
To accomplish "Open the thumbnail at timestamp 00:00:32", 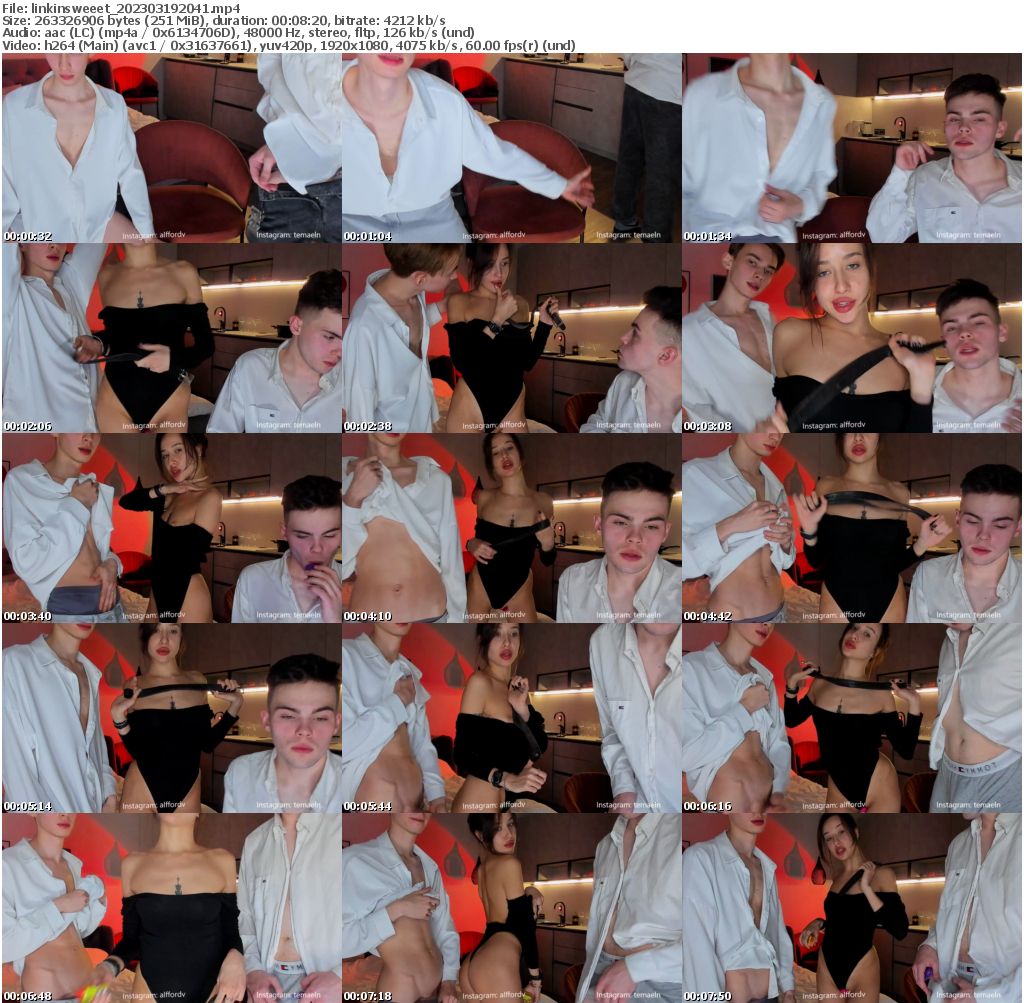I will click(x=171, y=148).
